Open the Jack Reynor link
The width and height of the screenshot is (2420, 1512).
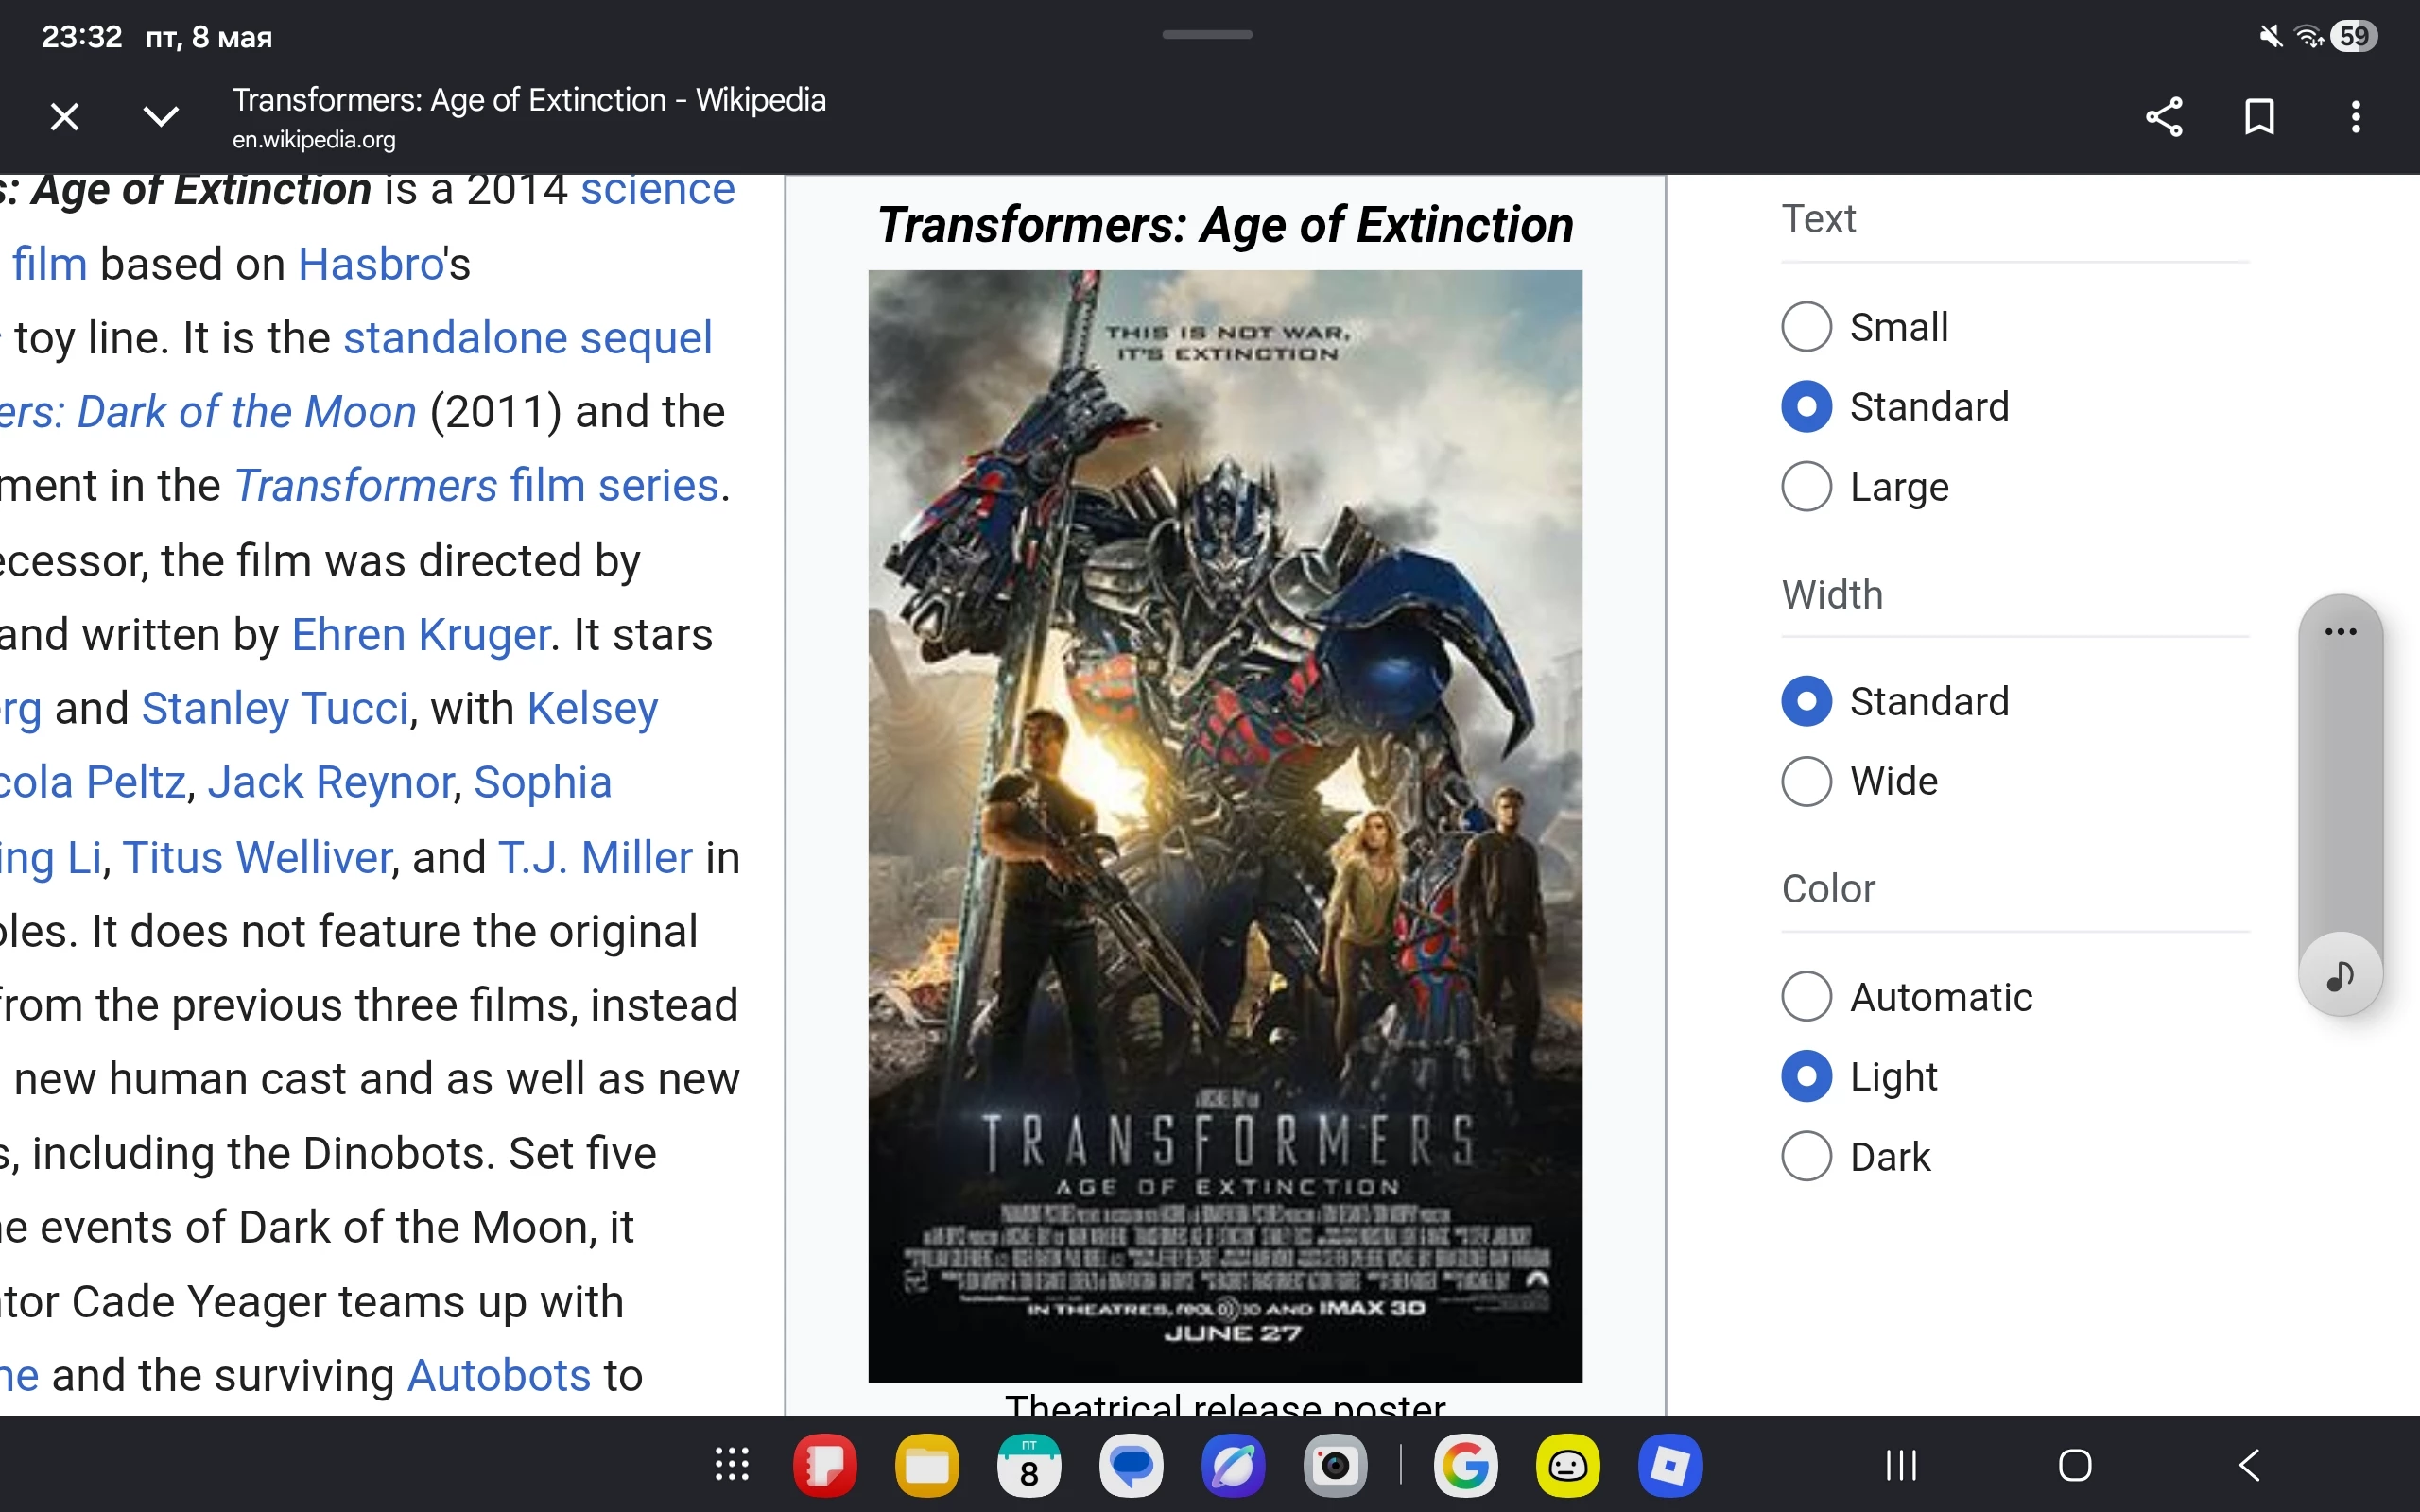click(x=331, y=783)
